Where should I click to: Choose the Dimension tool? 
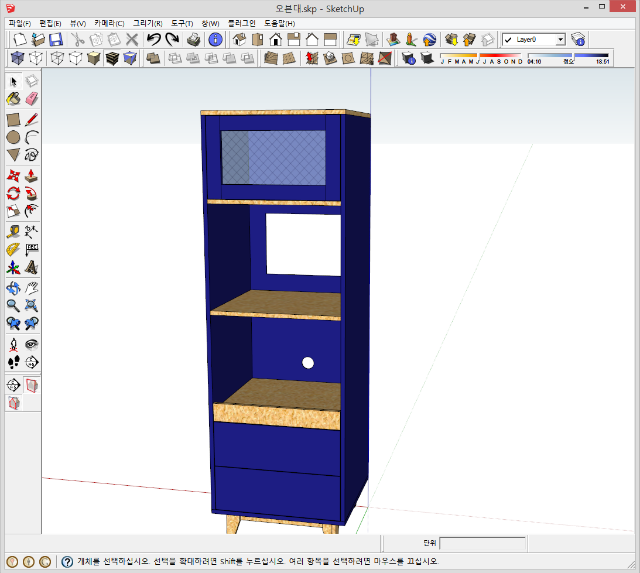tap(31, 232)
